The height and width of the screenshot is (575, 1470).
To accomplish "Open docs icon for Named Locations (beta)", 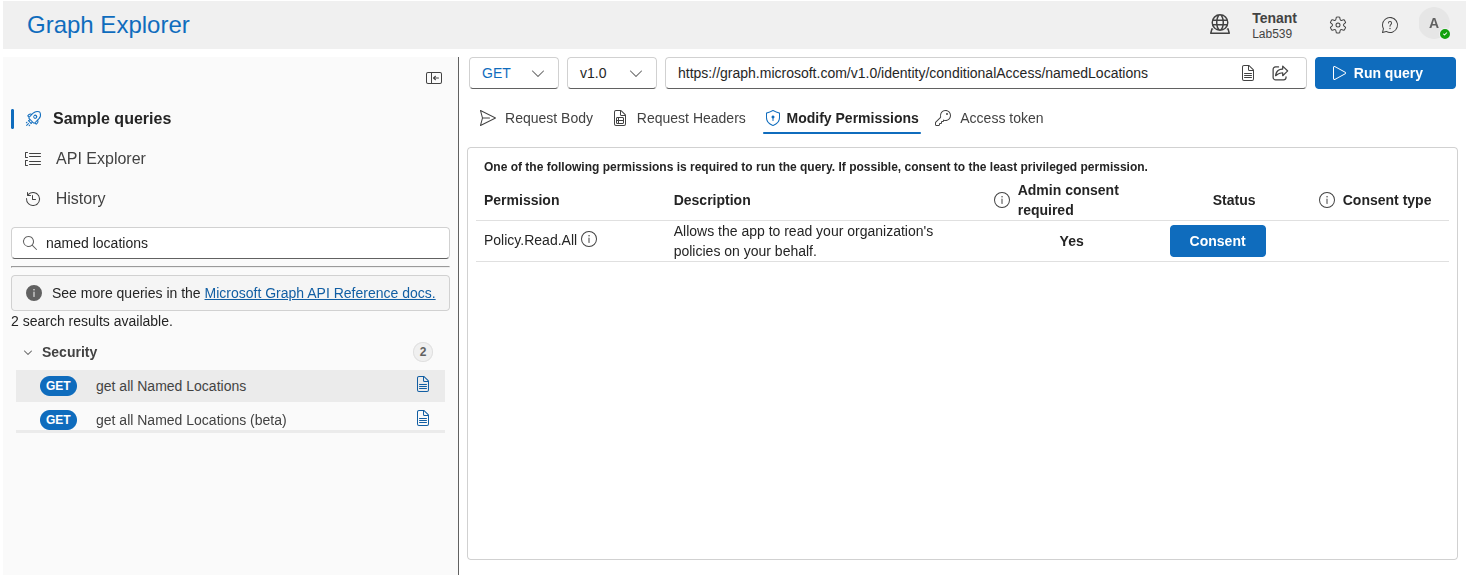I will click(x=423, y=418).
